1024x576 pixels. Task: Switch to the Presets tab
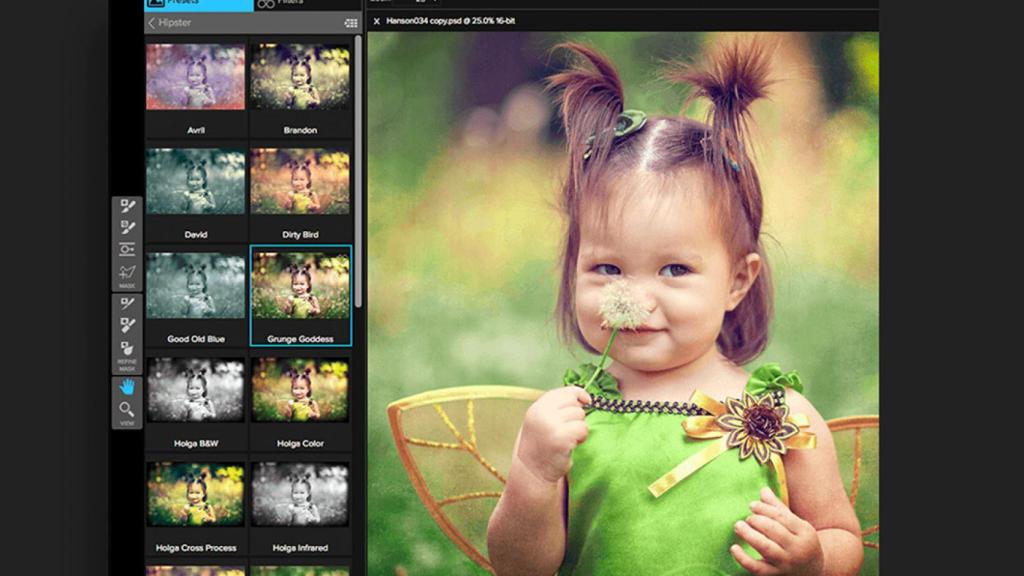coord(198,4)
